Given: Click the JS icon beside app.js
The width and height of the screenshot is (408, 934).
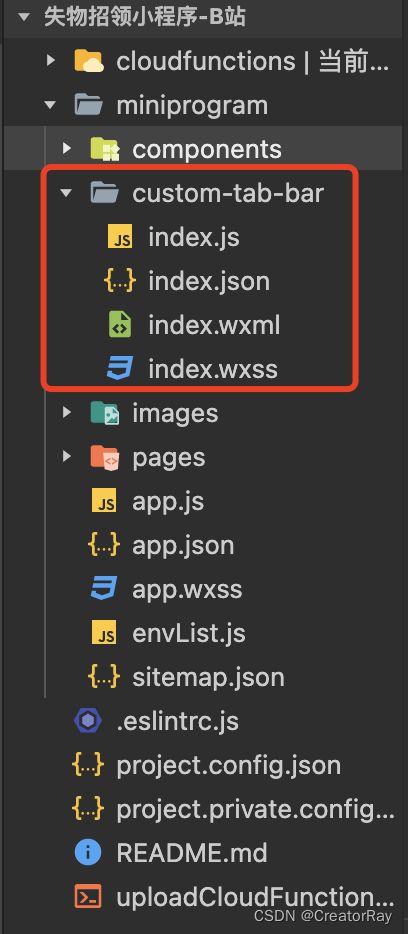Looking at the screenshot, I should pos(104,502).
